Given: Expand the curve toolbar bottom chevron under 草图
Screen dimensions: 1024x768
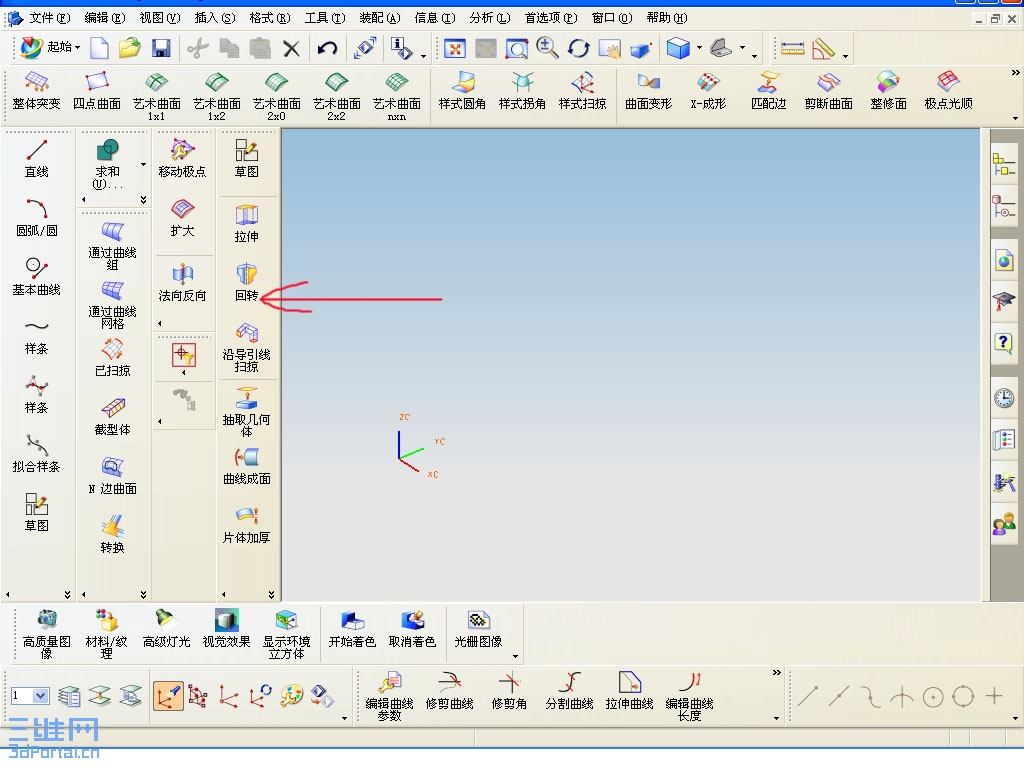Looking at the screenshot, I should click(x=67, y=594).
